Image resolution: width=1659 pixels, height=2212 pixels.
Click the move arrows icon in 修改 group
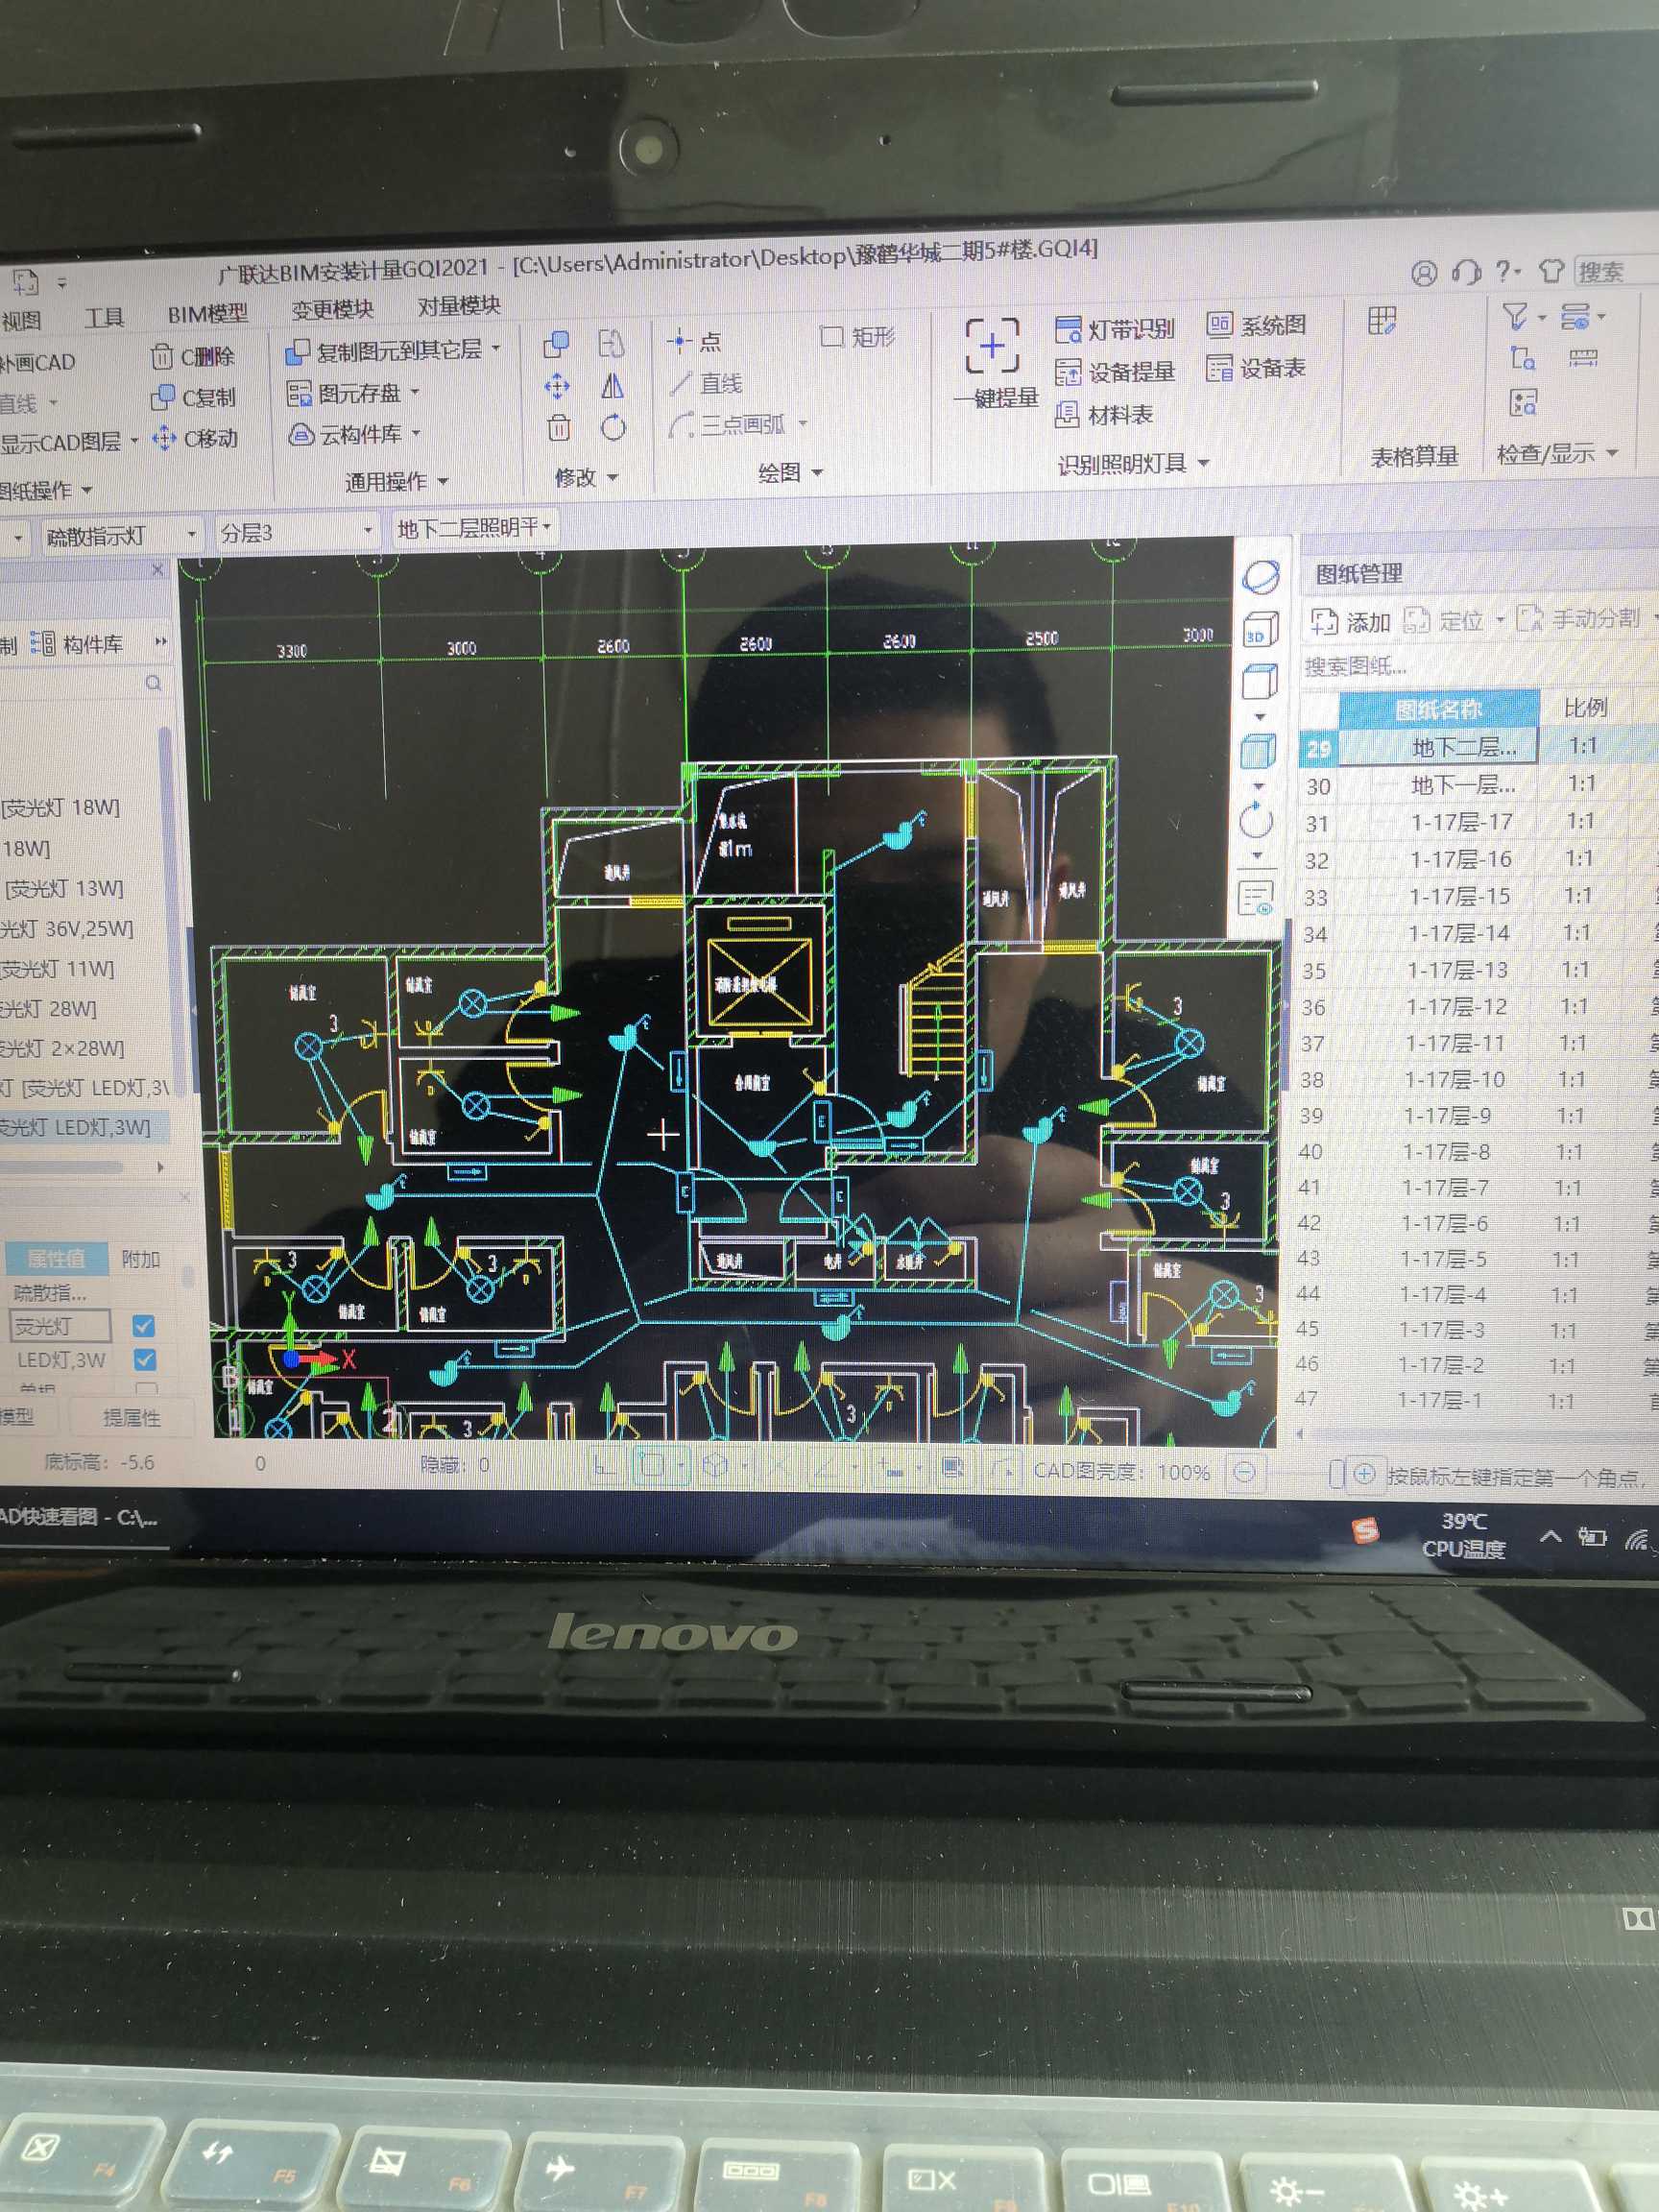(557, 386)
